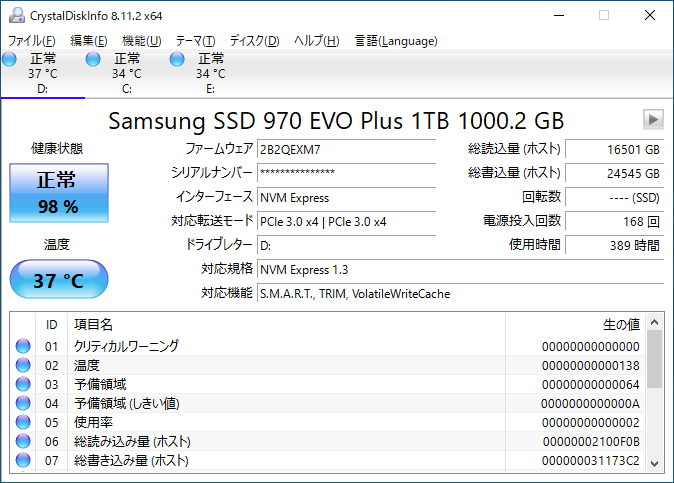
Task: Click status orb for ID 05 使用率
Action: coord(23,422)
